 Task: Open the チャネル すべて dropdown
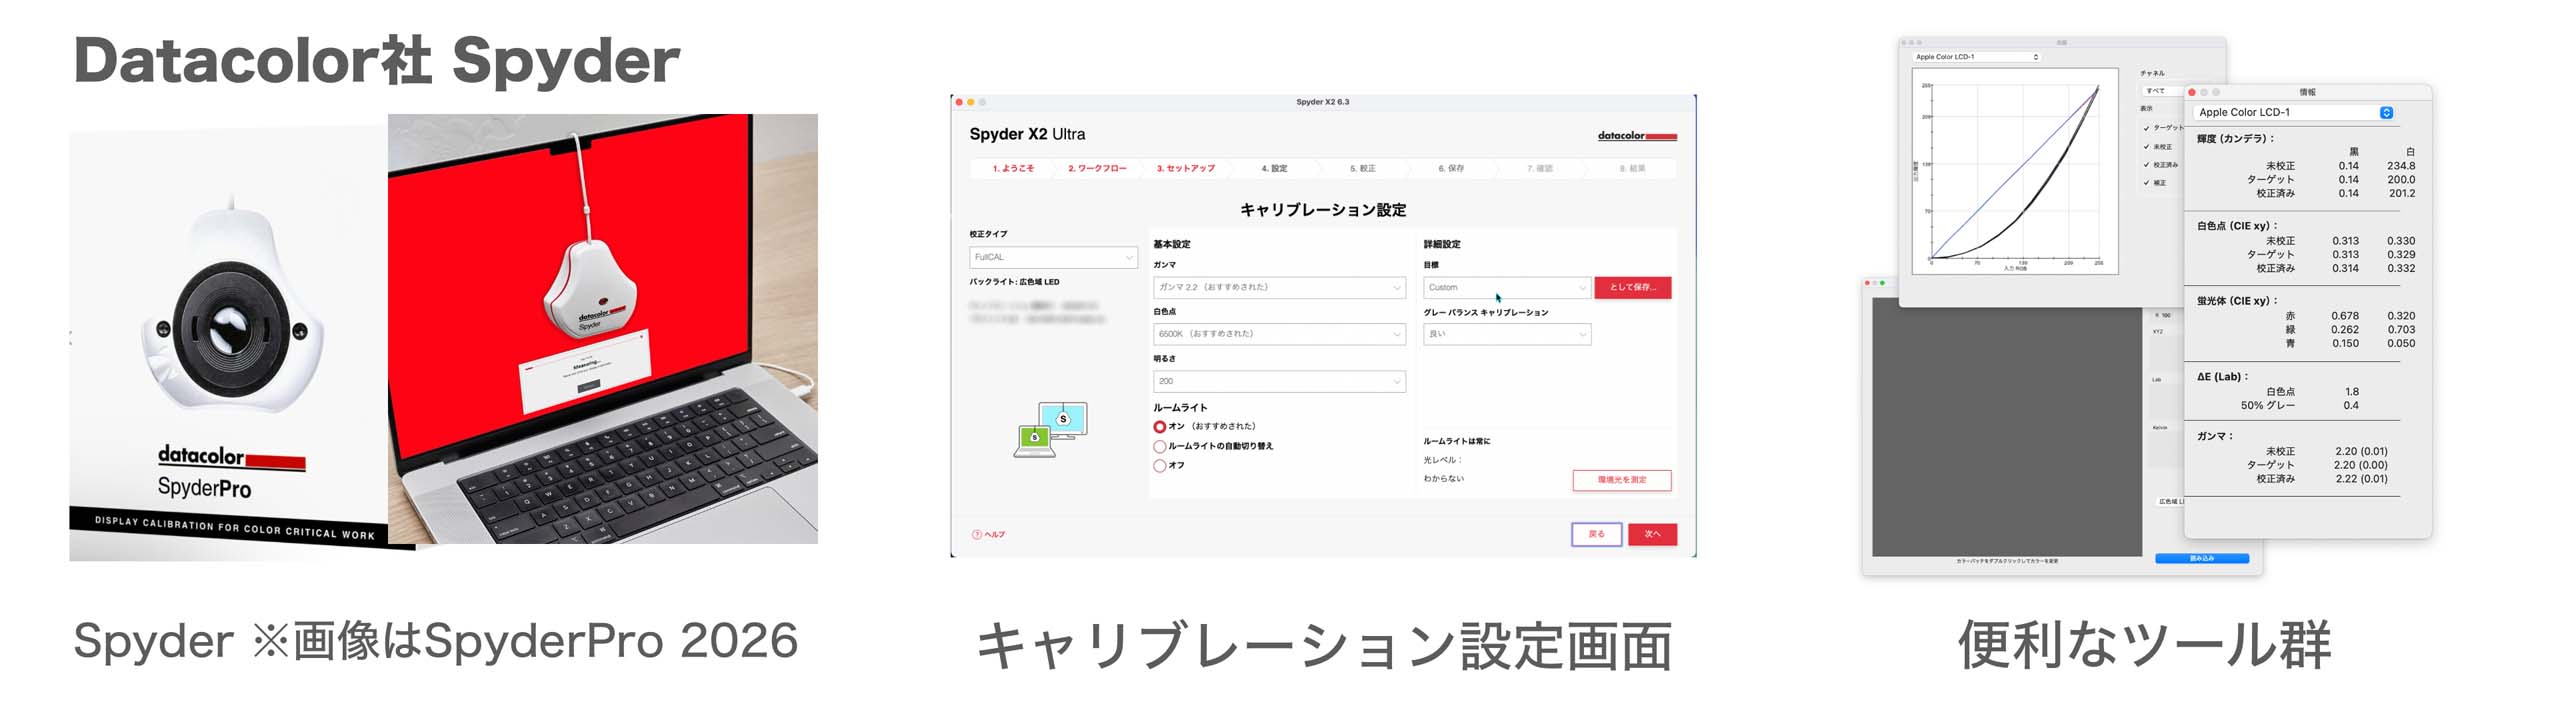[x=2162, y=90]
